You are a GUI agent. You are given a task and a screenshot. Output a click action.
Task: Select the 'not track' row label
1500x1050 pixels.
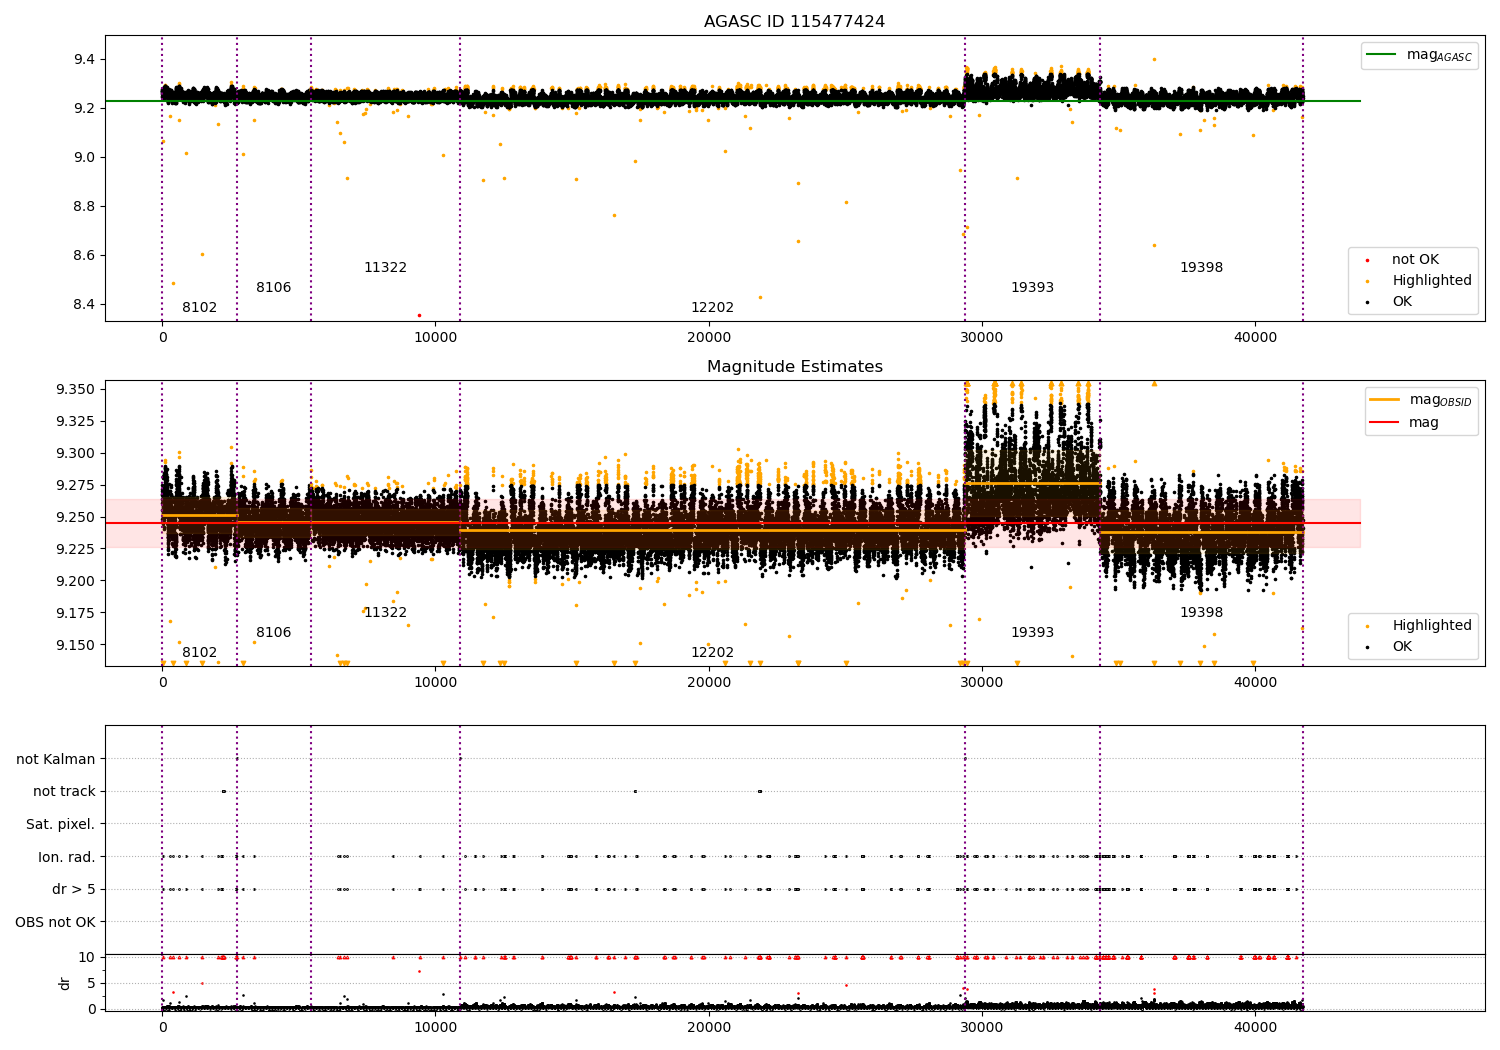coord(64,792)
